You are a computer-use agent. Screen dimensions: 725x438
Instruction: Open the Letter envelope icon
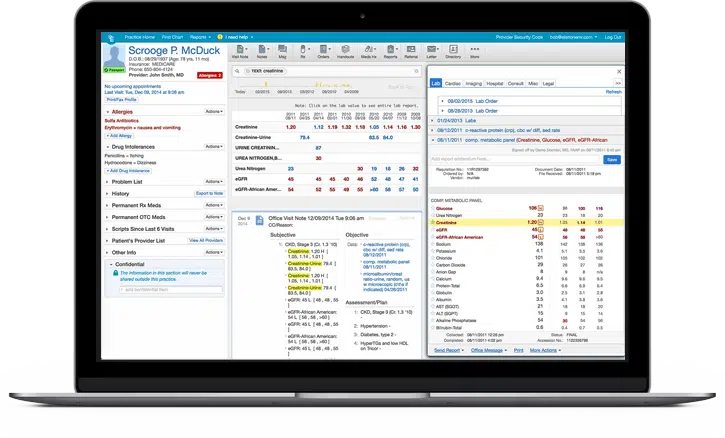432,51
